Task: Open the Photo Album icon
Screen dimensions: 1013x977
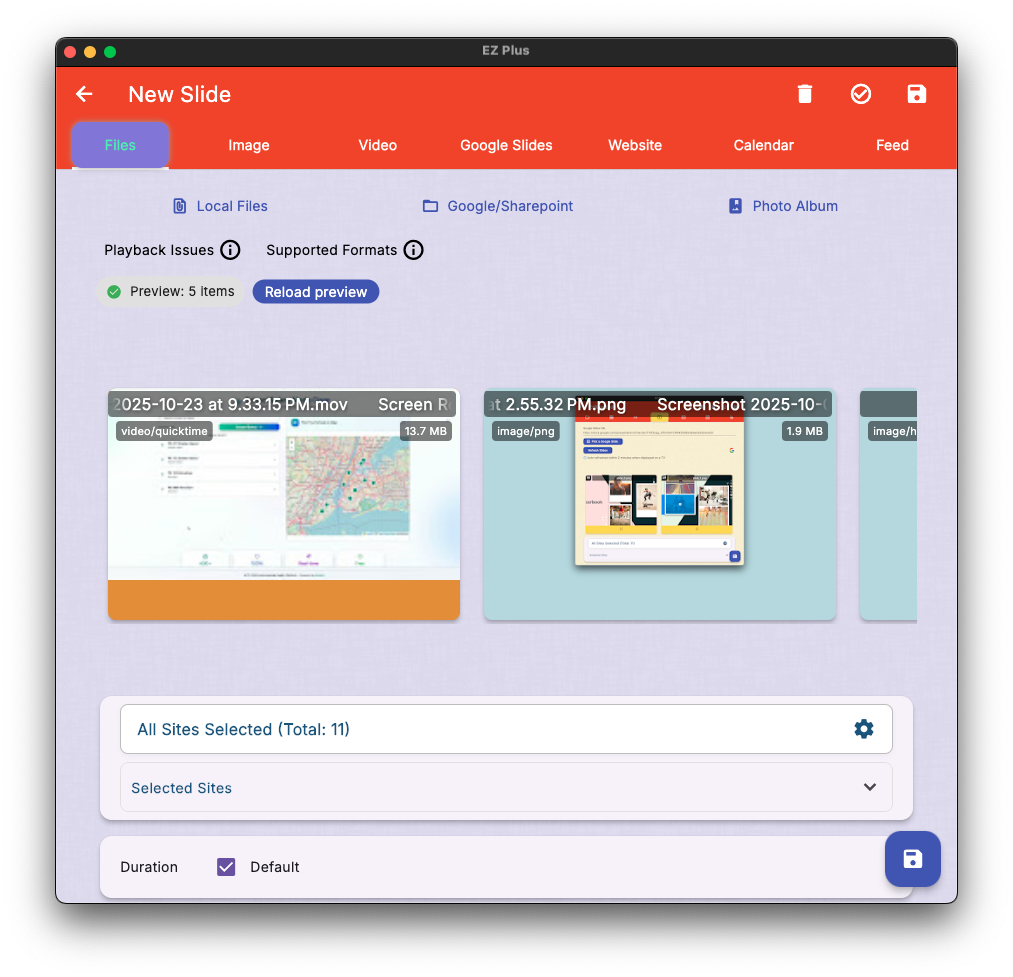Action: [x=735, y=205]
